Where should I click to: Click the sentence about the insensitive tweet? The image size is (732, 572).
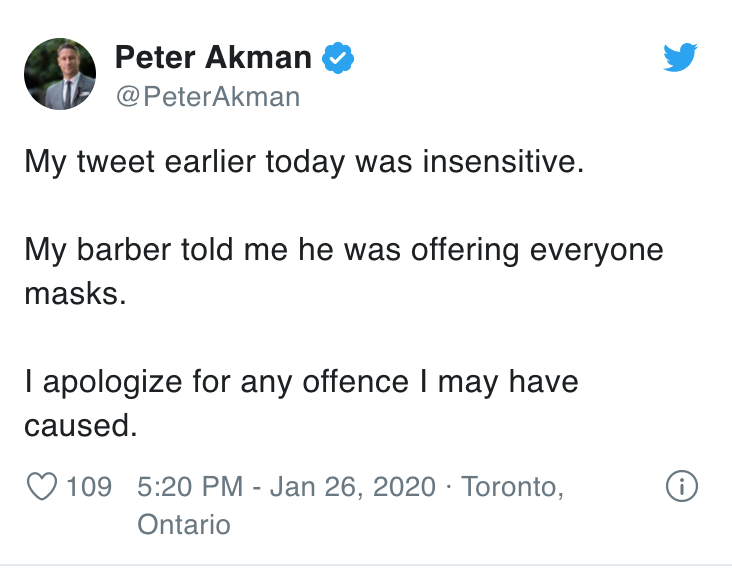pos(304,162)
